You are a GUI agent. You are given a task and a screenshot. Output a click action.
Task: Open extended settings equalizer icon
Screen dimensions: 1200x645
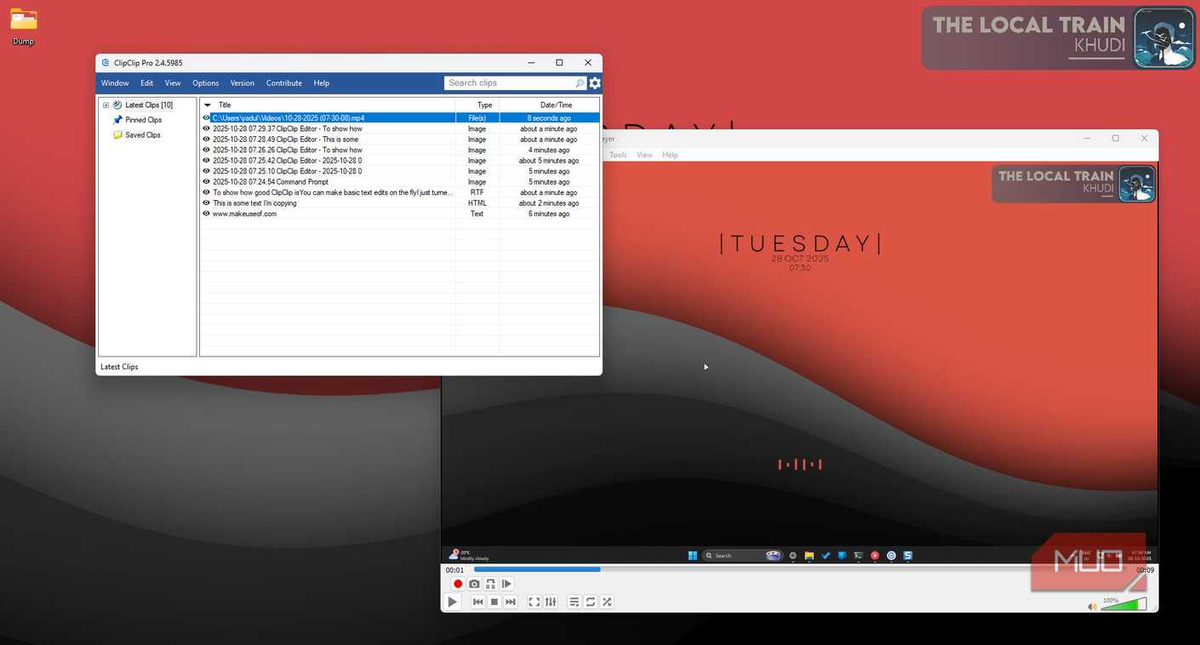(550, 602)
